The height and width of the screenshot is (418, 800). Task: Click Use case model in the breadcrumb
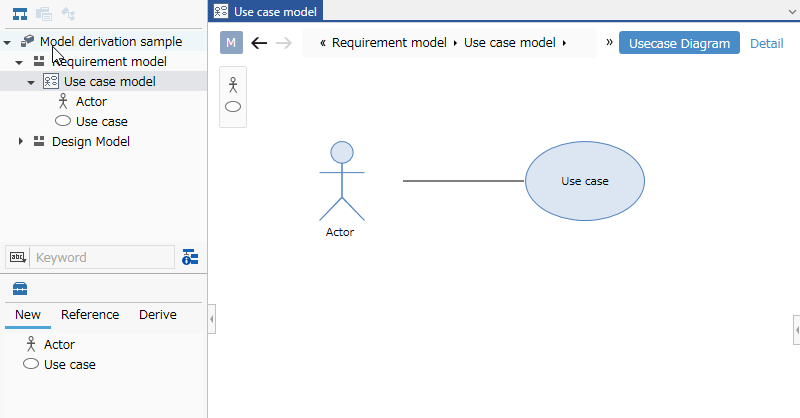tap(510, 42)
